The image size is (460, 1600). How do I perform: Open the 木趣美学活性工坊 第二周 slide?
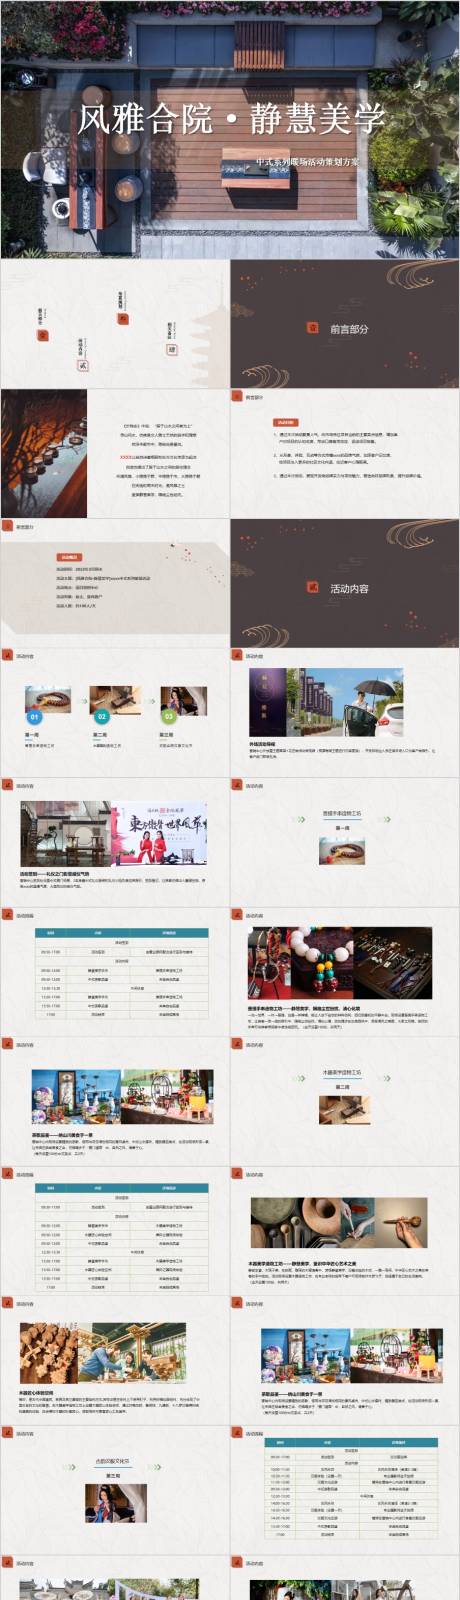345,1102
